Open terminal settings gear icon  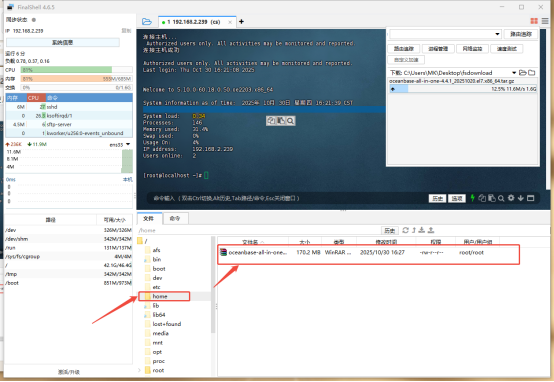pos(511,198)
